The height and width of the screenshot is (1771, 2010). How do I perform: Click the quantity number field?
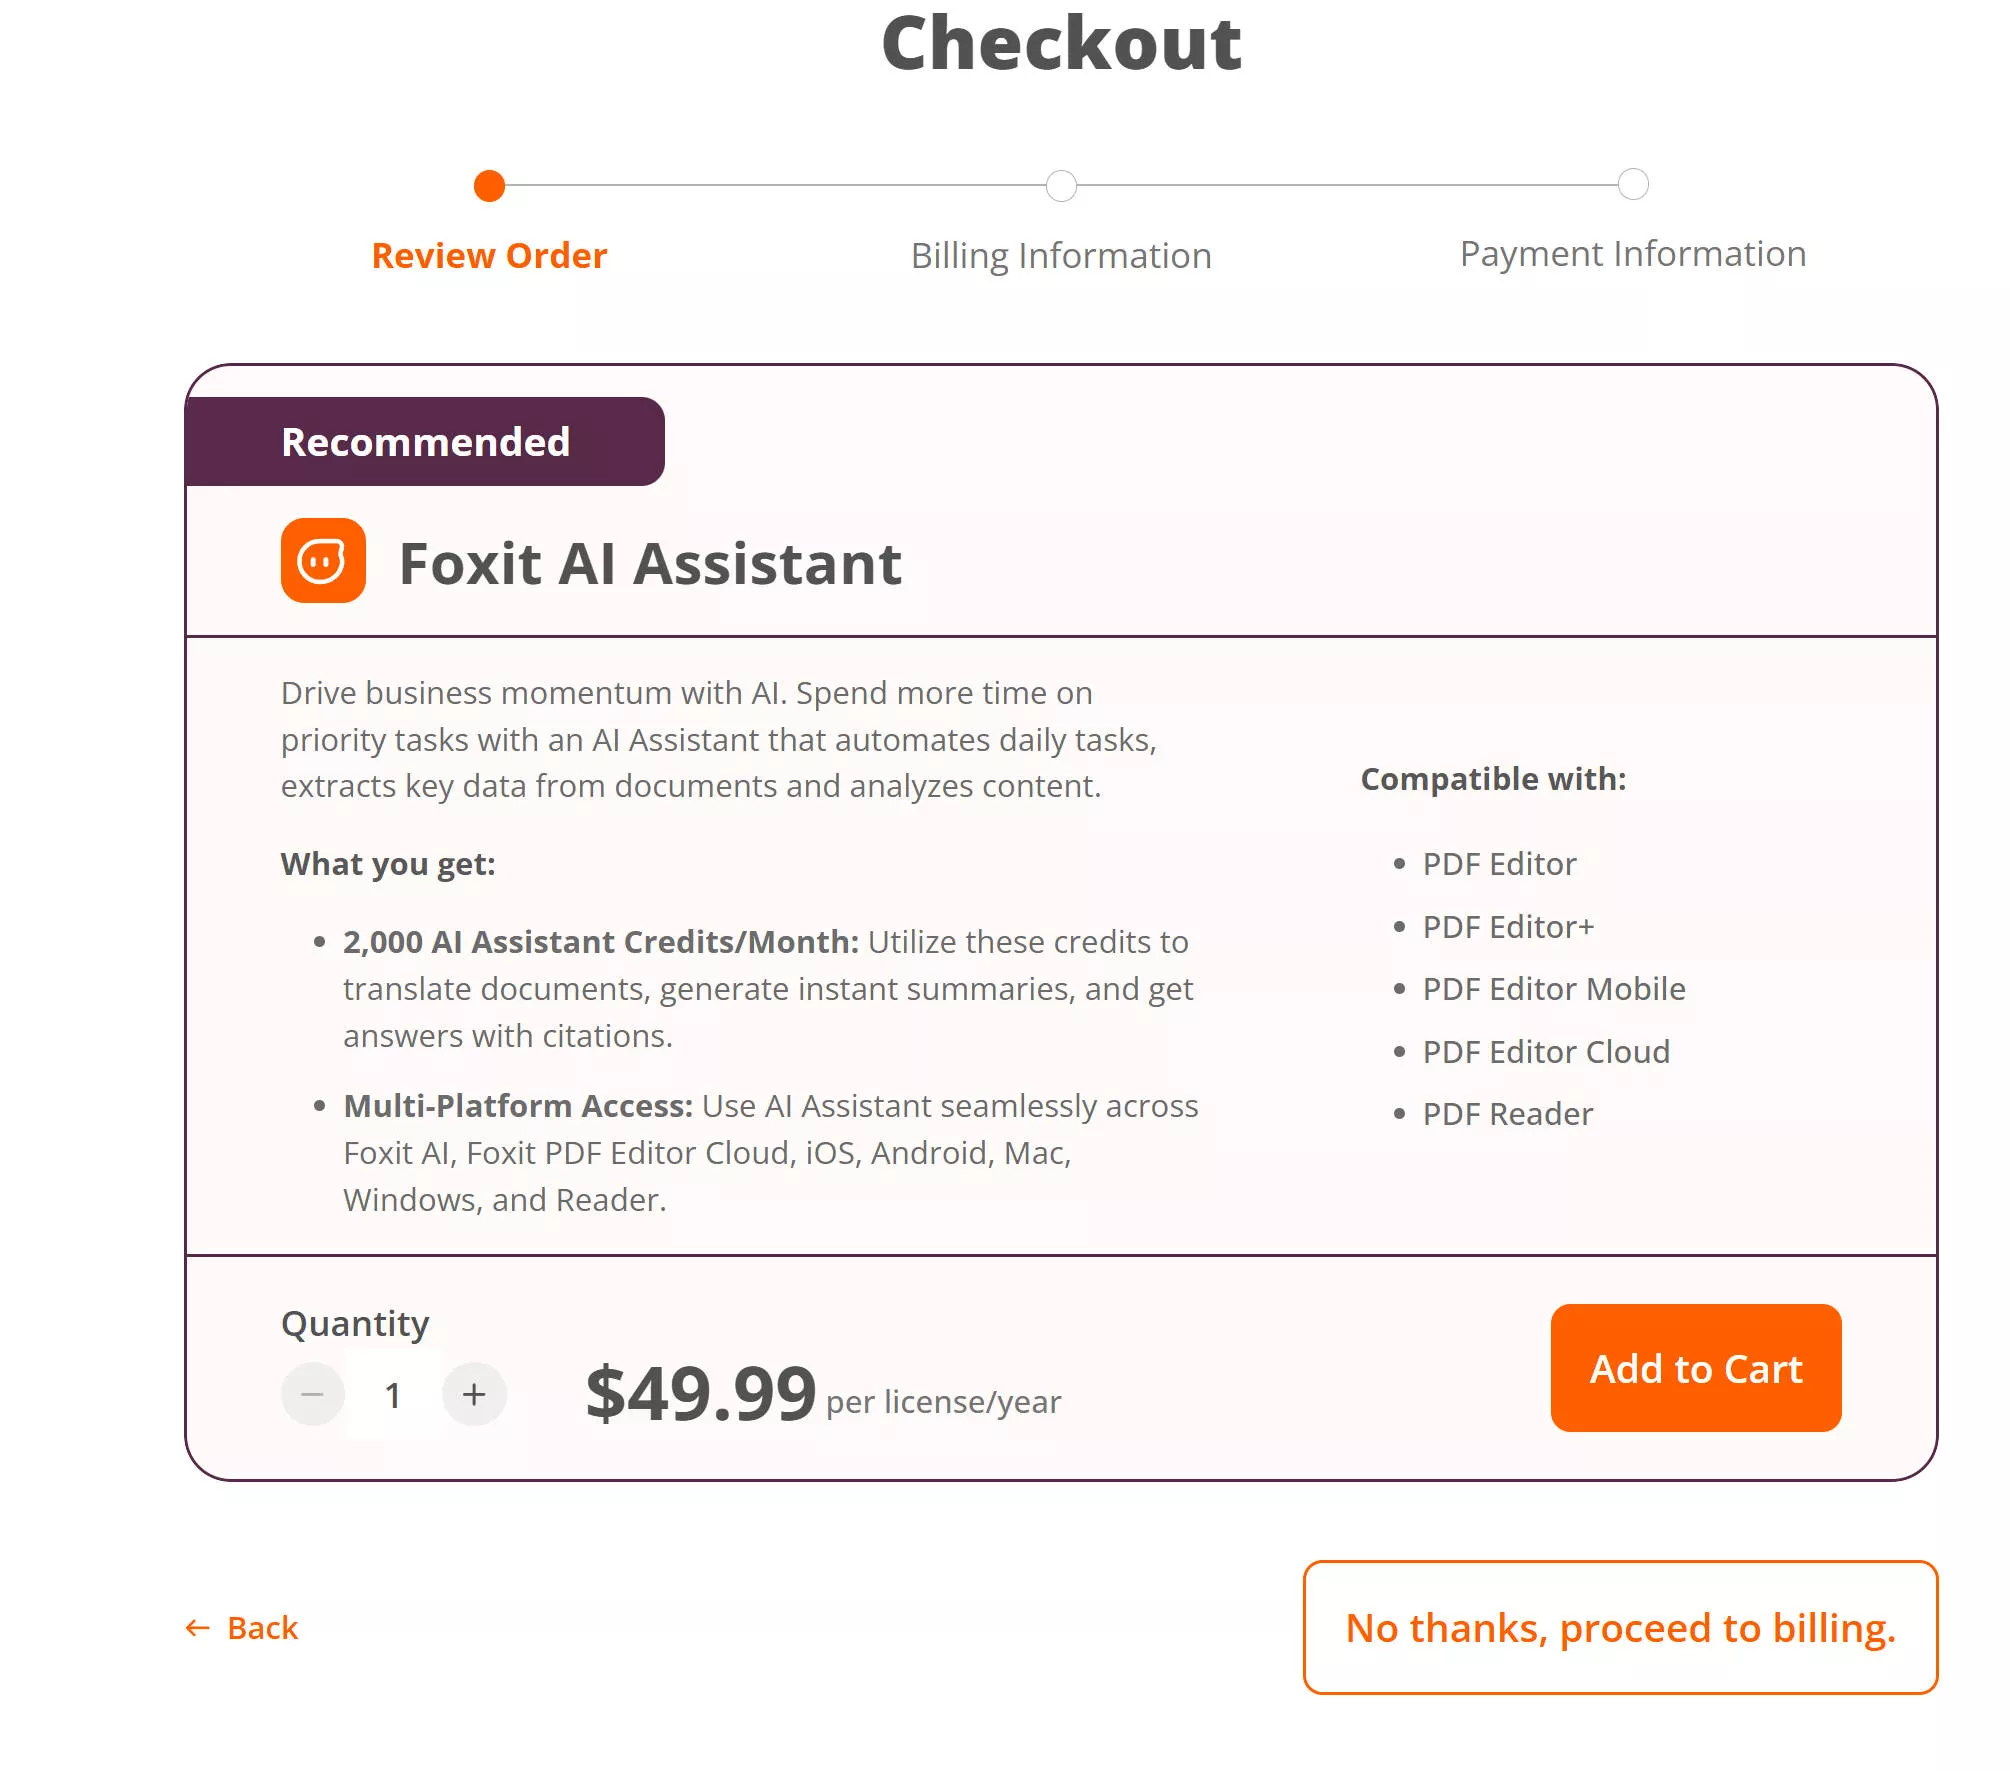pyautogui.click(x=393, y=1394)
